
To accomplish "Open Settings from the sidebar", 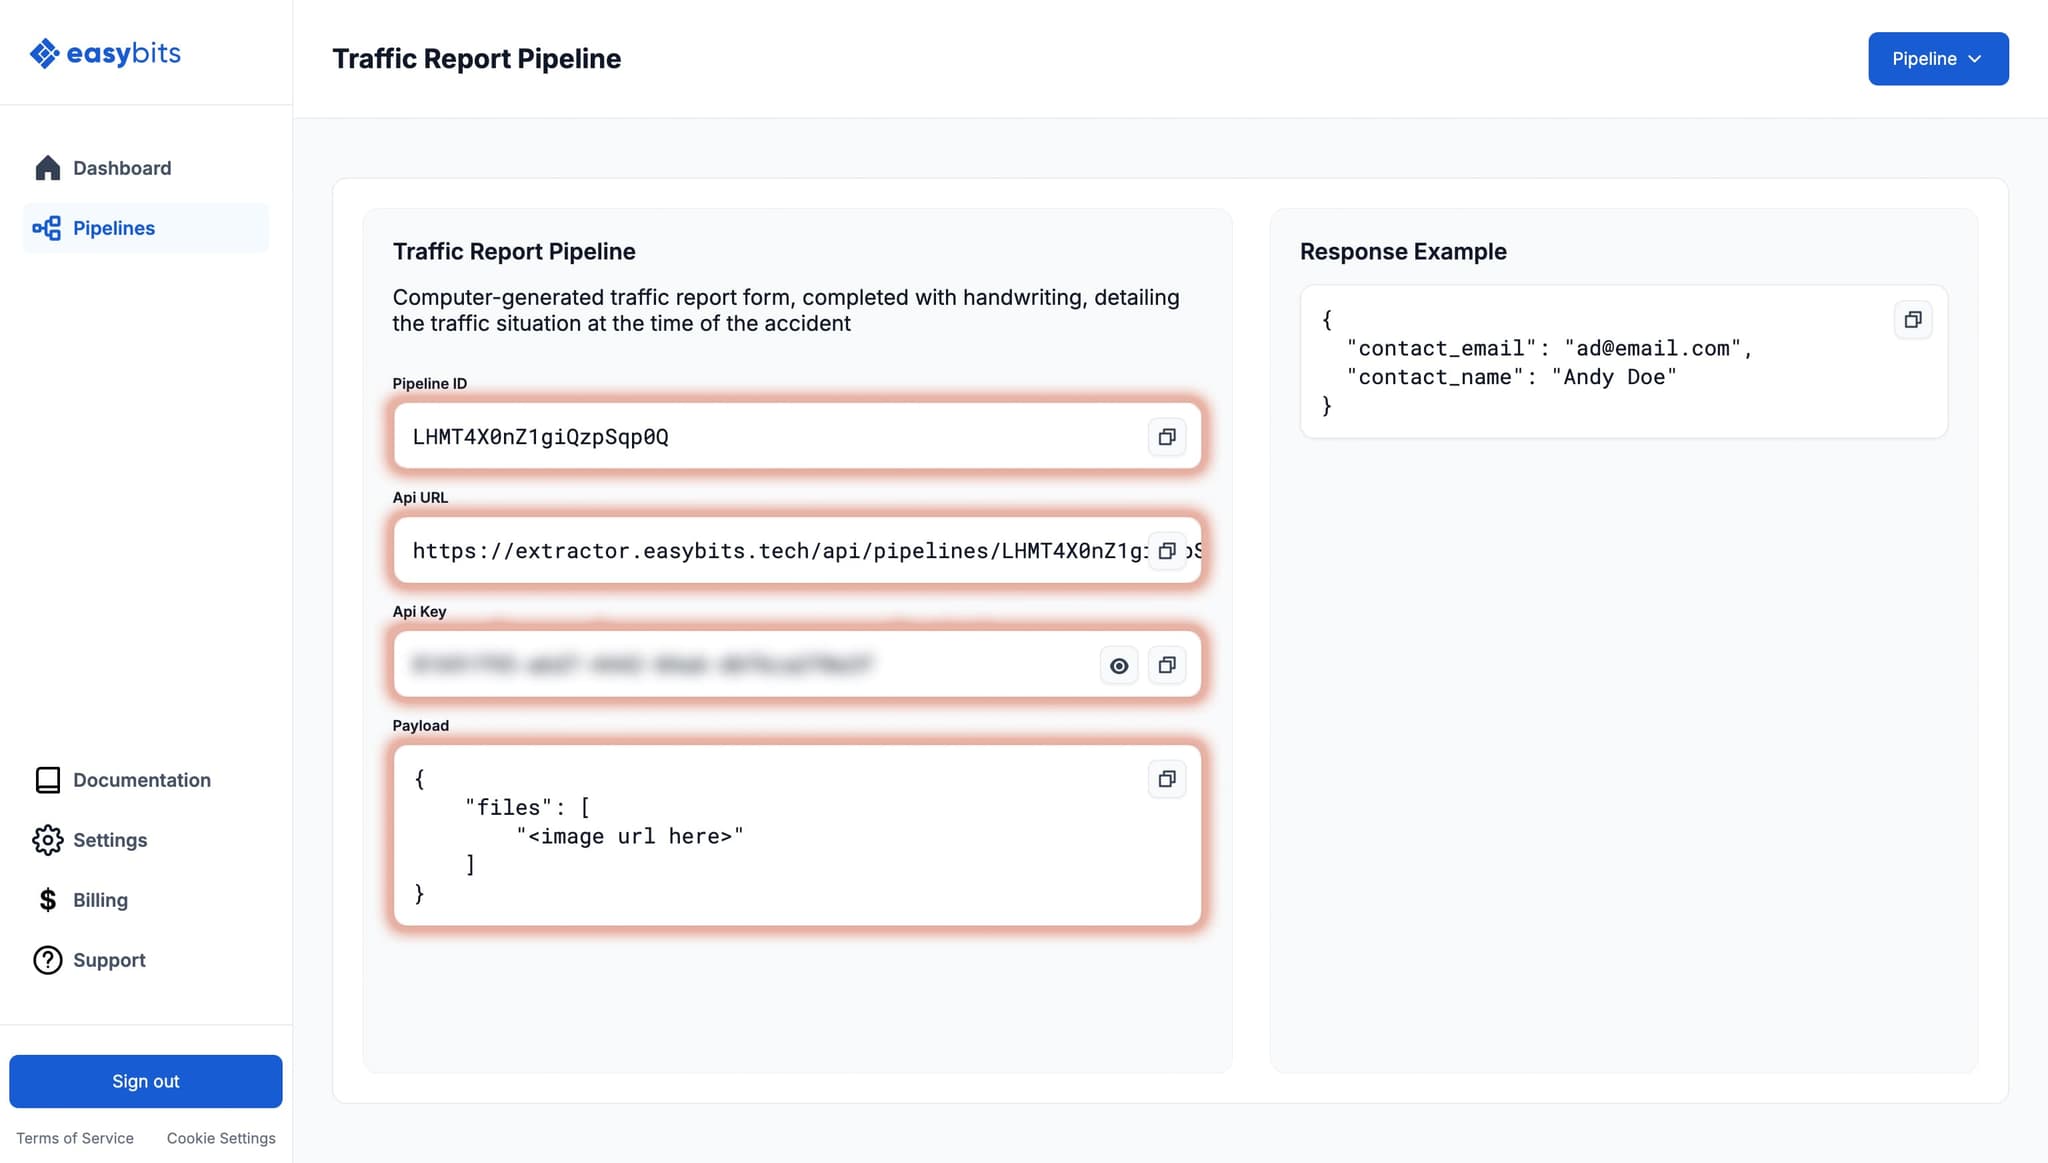I will 146,840.
